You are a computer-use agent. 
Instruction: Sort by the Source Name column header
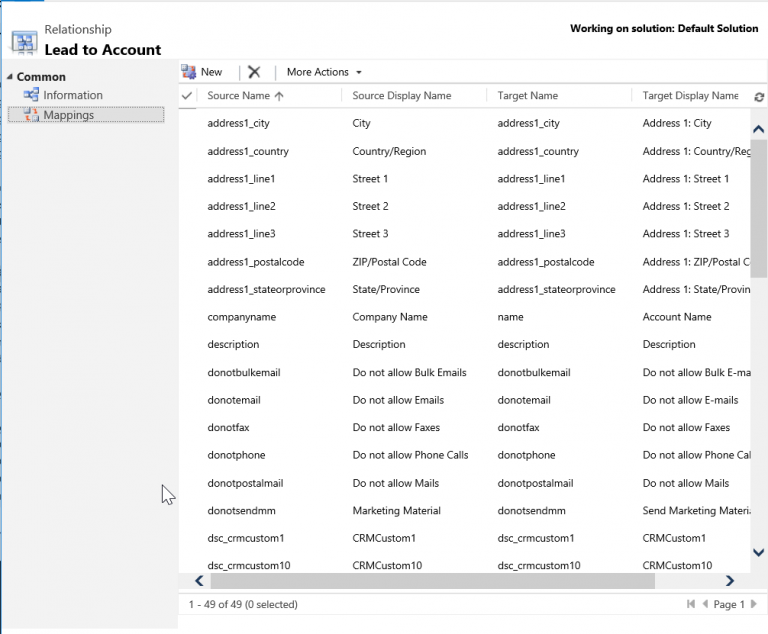[x=239, y=96]
